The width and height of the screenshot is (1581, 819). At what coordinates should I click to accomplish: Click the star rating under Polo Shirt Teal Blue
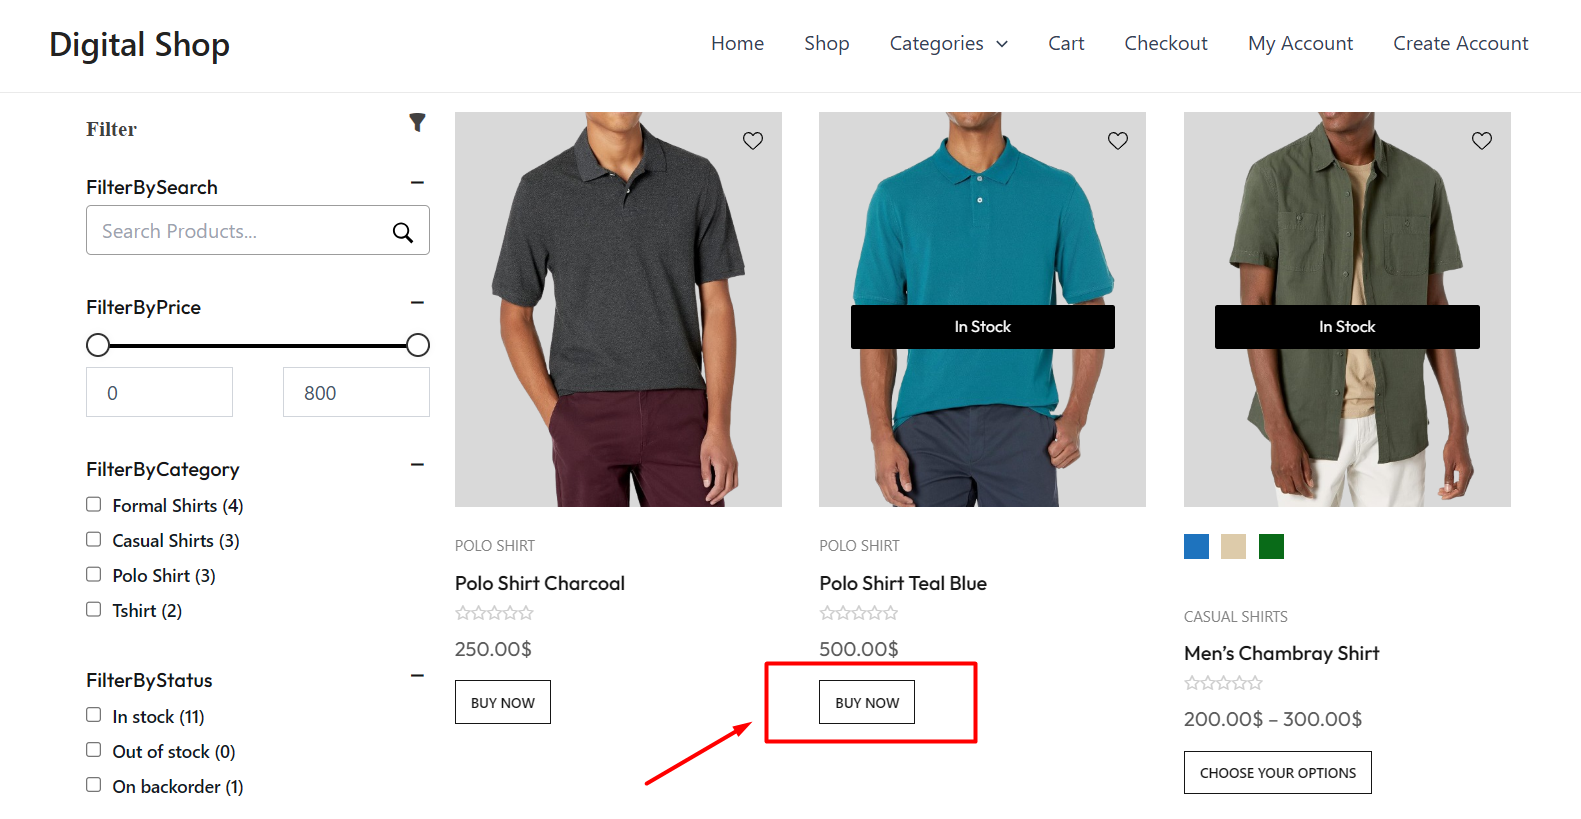click(859, 612)
